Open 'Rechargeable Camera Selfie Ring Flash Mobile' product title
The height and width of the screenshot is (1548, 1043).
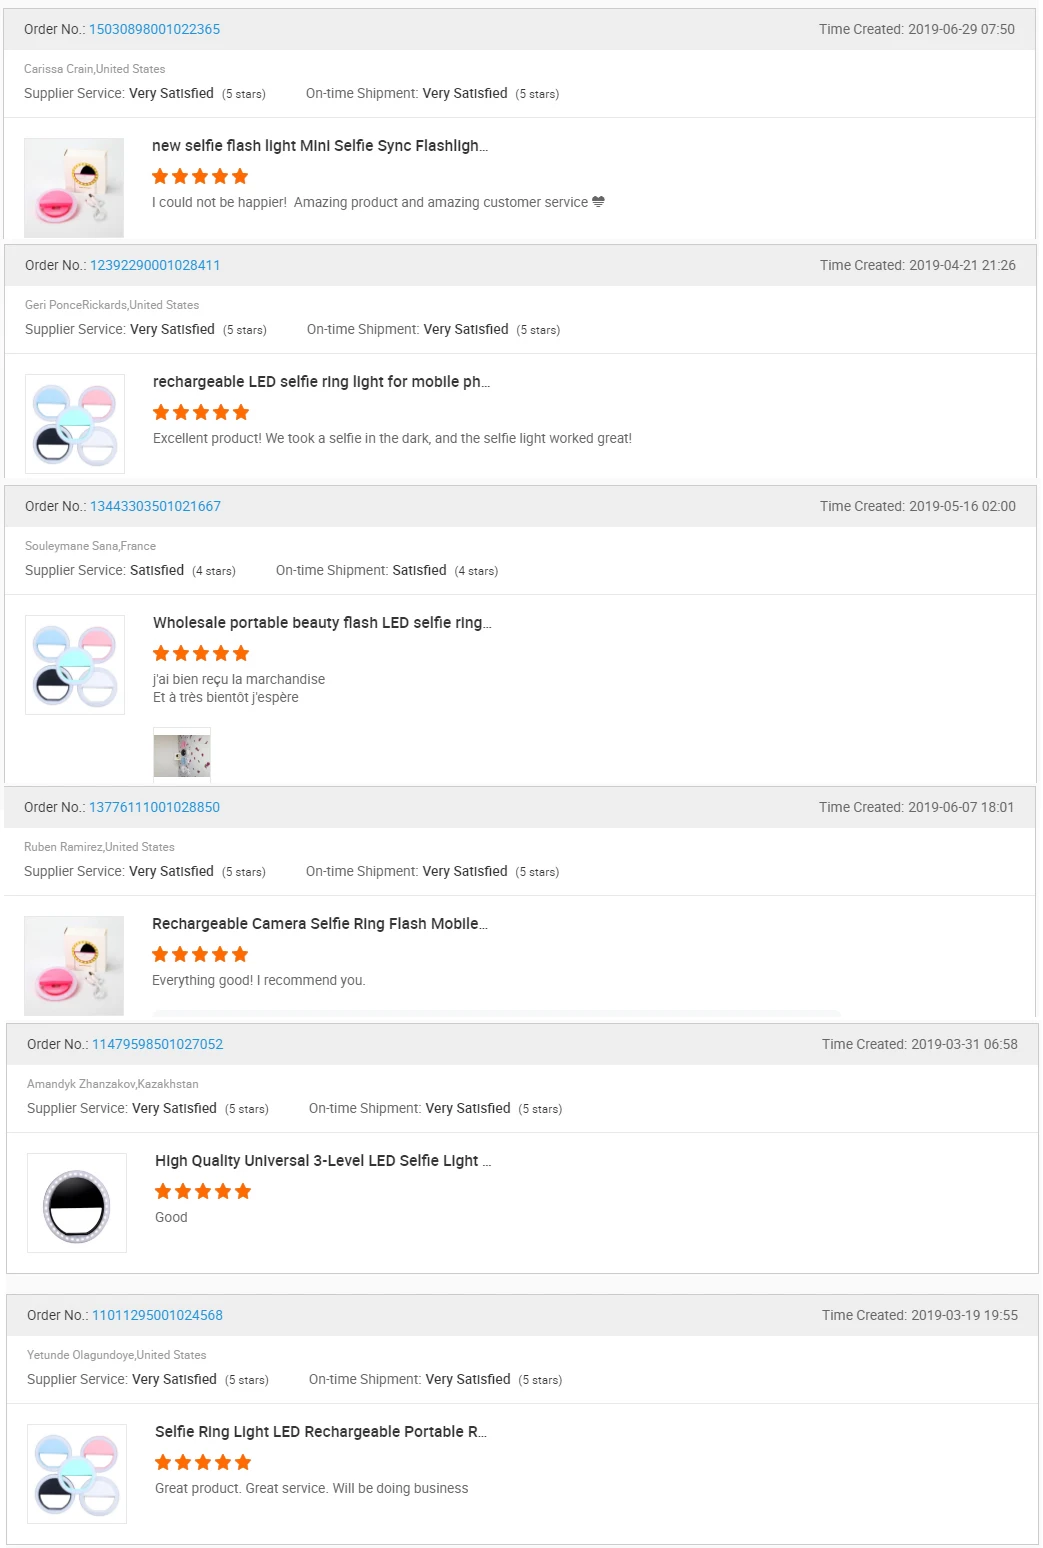pos(319,924)
